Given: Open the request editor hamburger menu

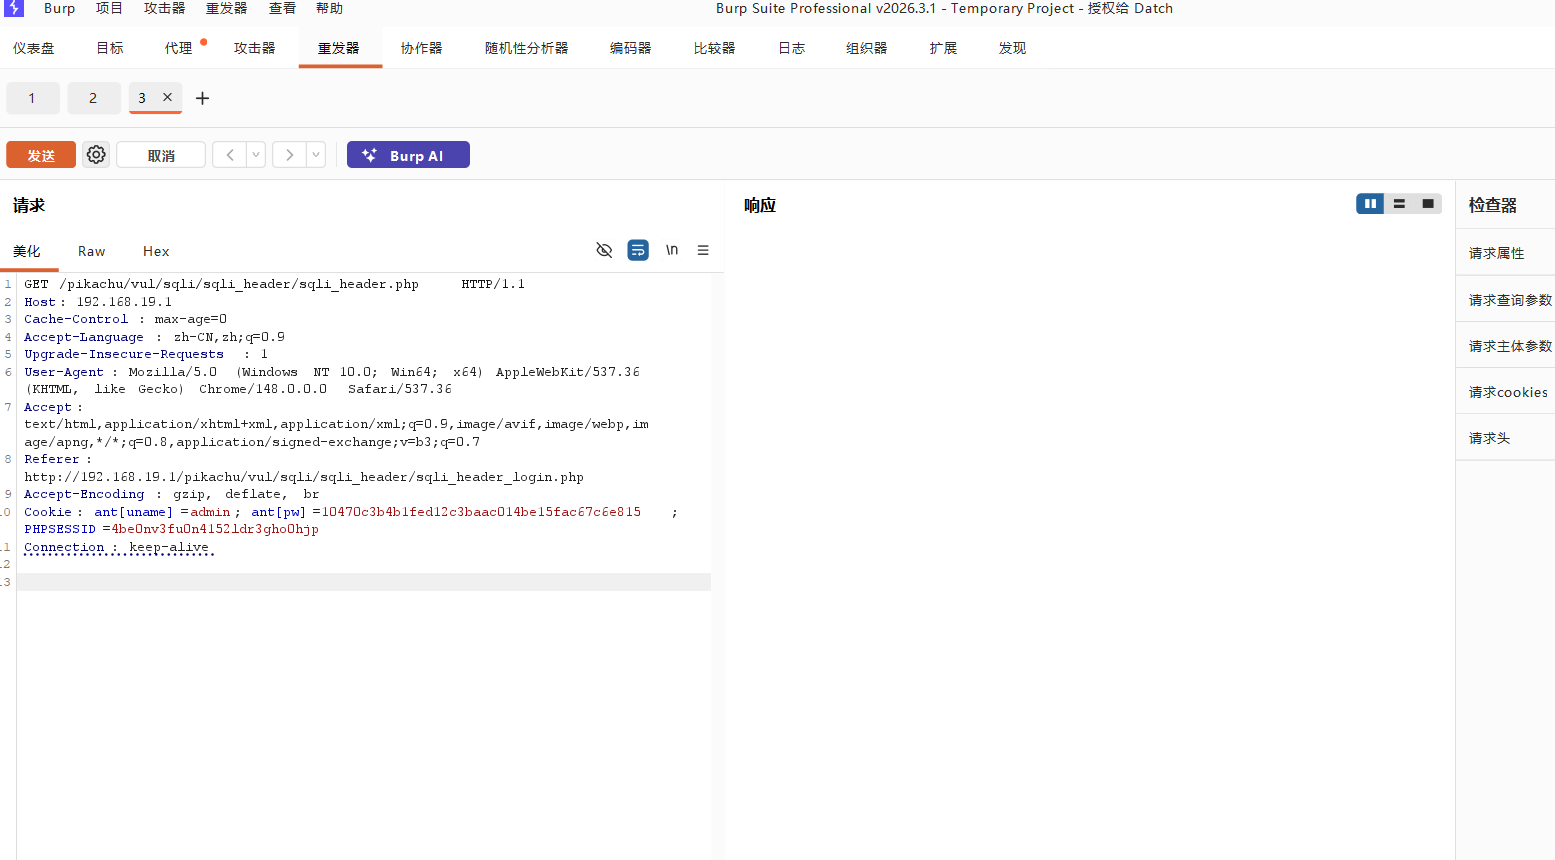Looking at the screenshot, I should (x=703, y=250).
